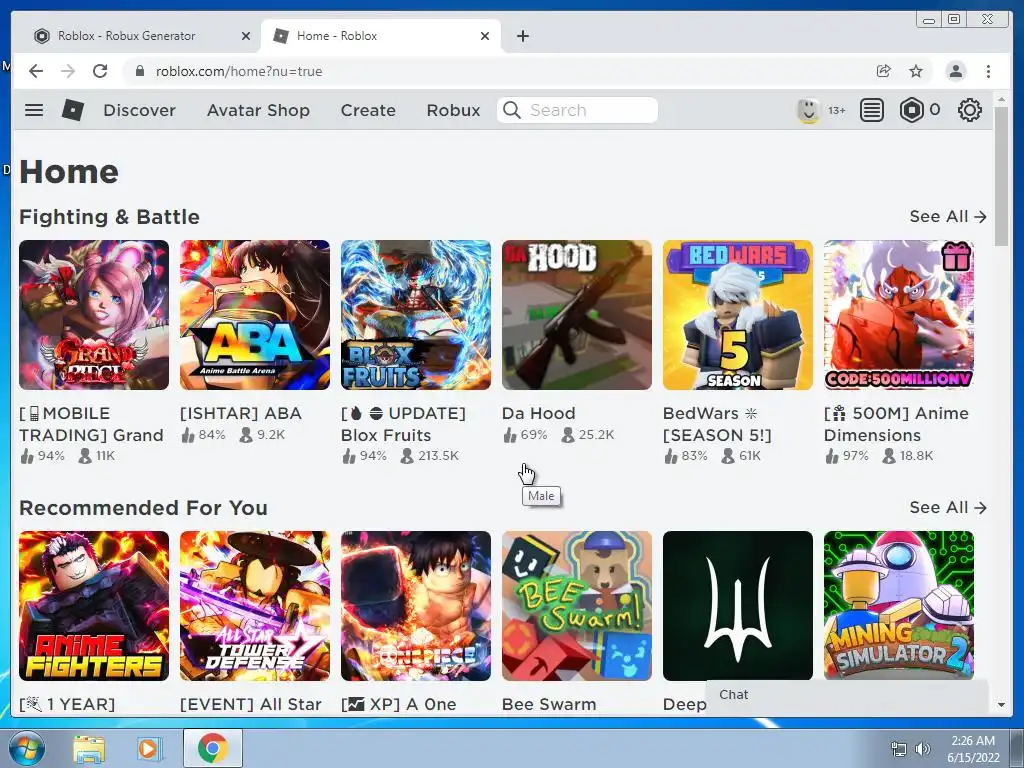Screen dimensions: 1024x768
Task: Open the Anime Dimensions thumbnail
Action: tap(899, 315)
